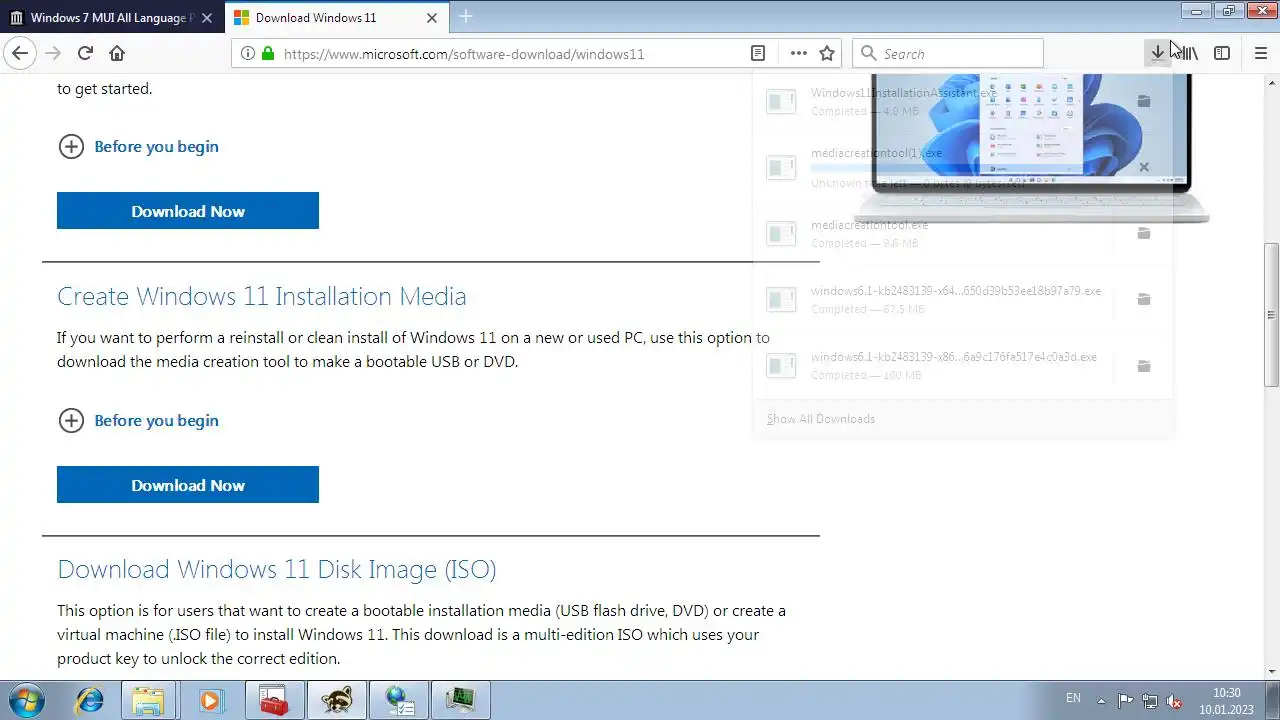Open the Firefox home page
1280x720 pixels.
tap(117, 53)
